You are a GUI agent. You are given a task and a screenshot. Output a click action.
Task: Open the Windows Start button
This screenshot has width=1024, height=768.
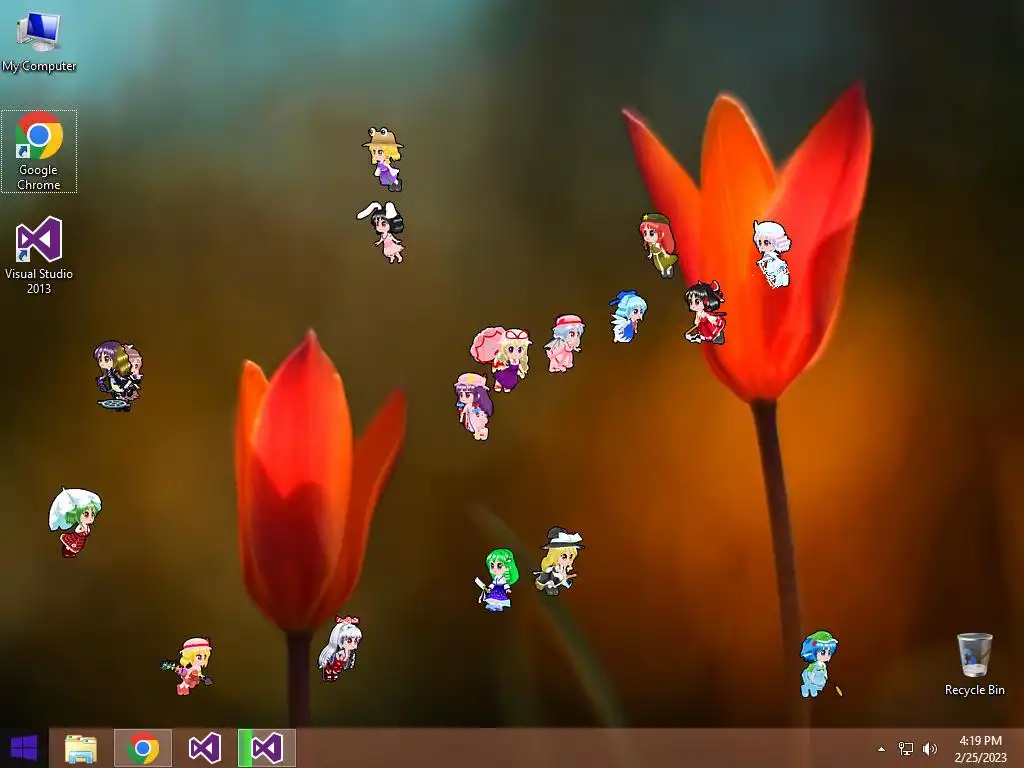[x=24, y=748]
